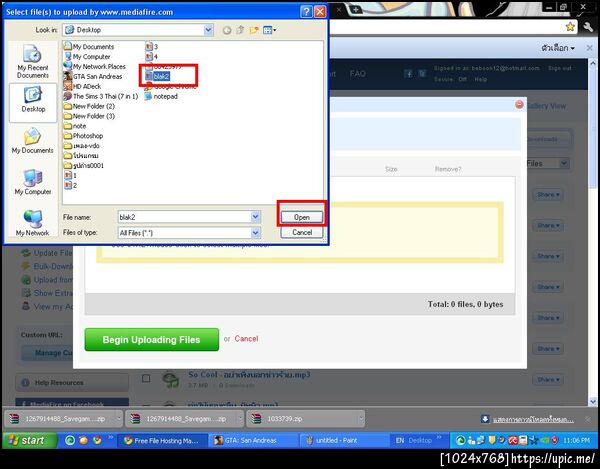Open My Recent Documents in places bar
The height and width of the screenshot is (469, 600).
pyautogui.click(x=33, y=62)
